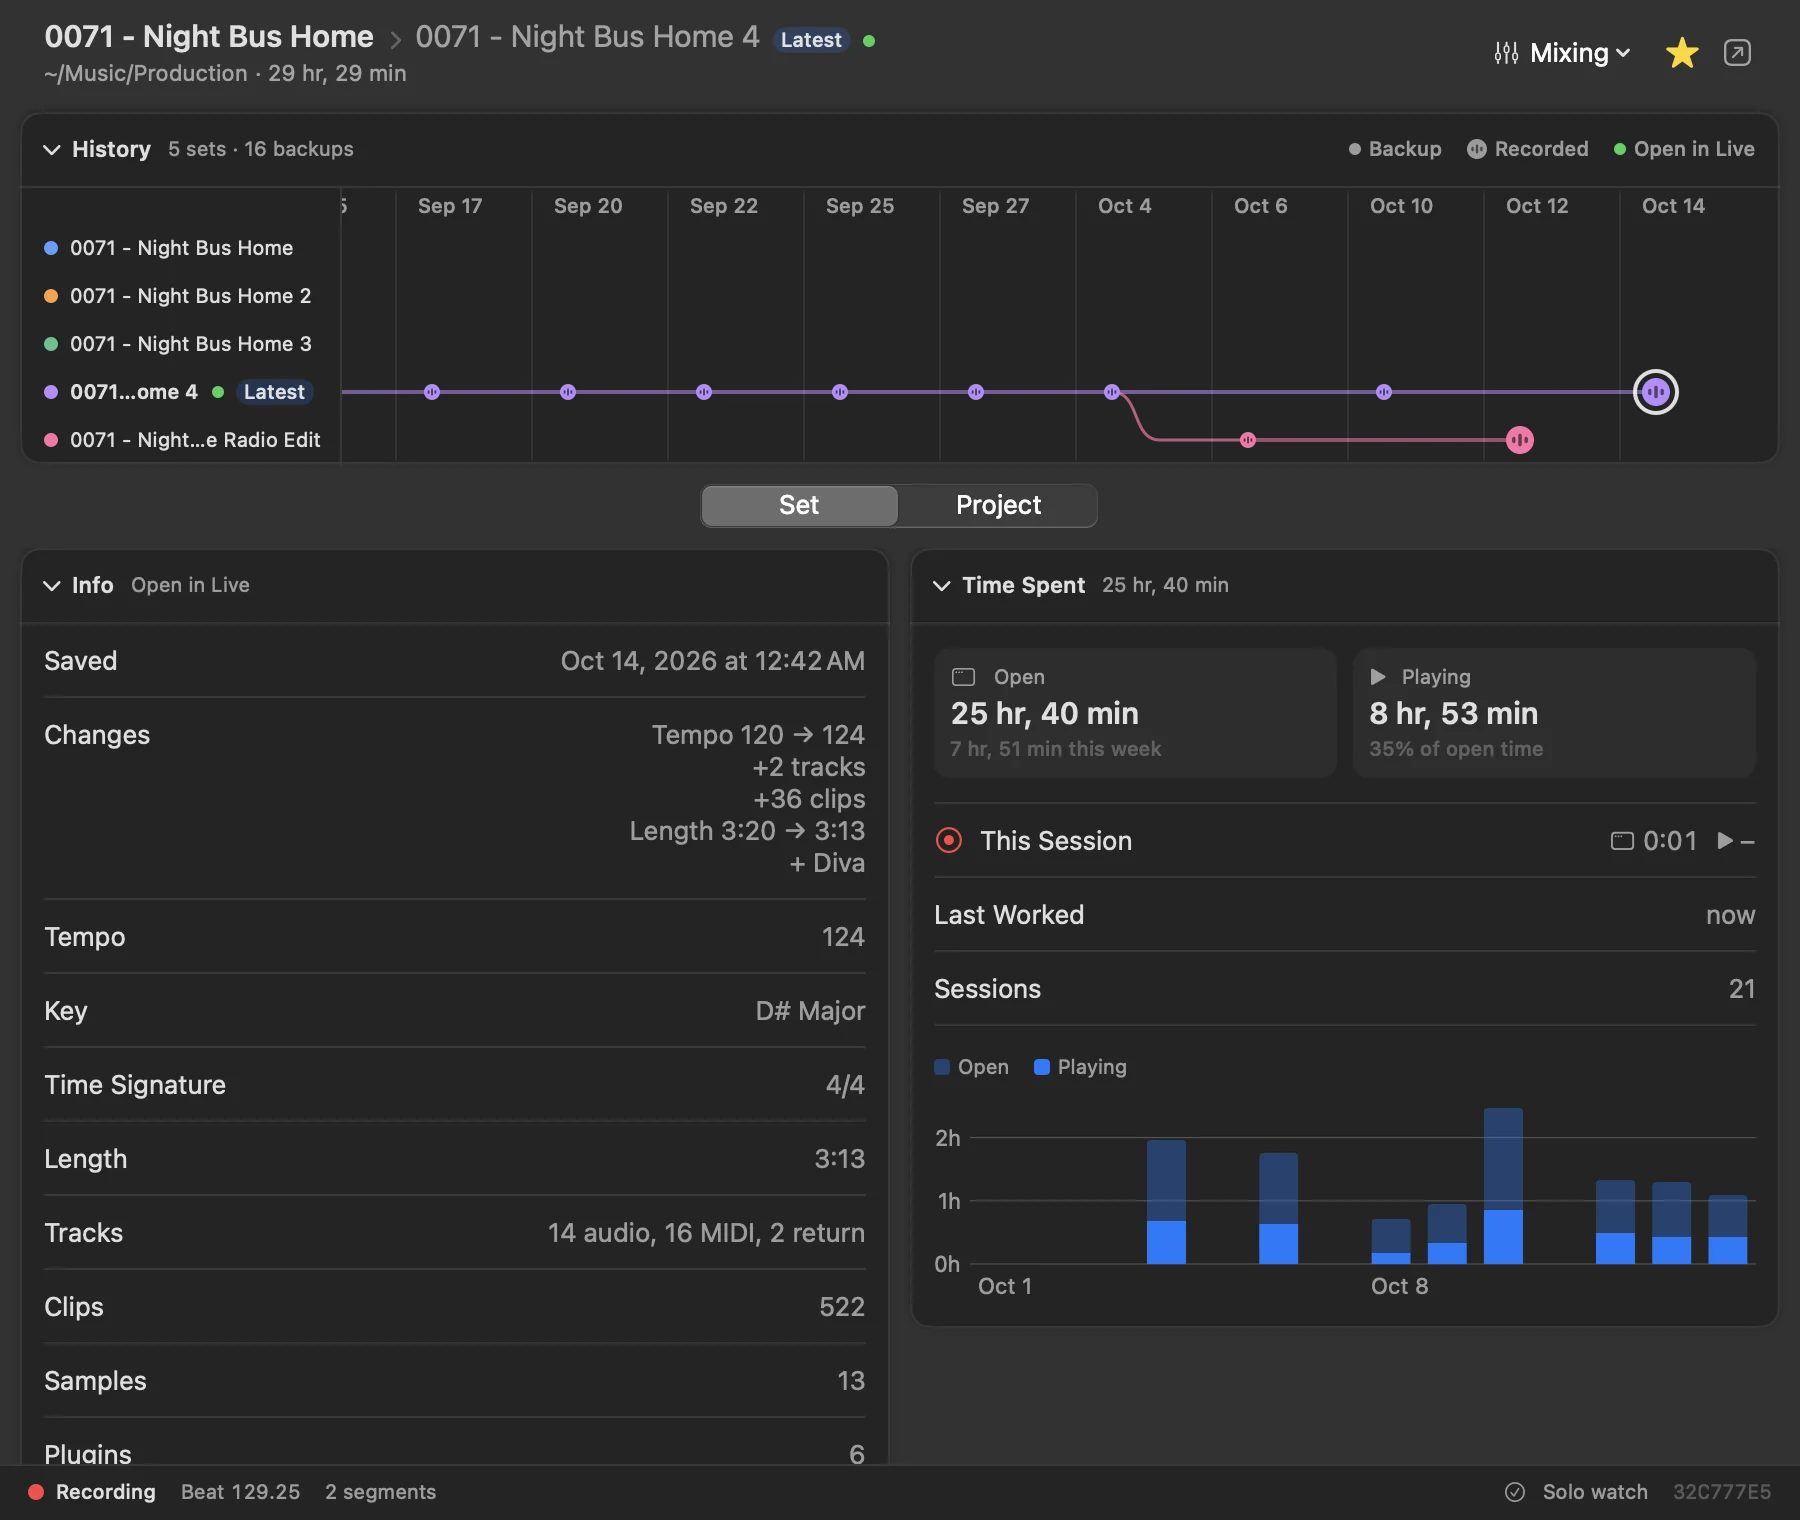
Task: Click the Open 25 hr, 40 min card
Action: click(1135, 712)
